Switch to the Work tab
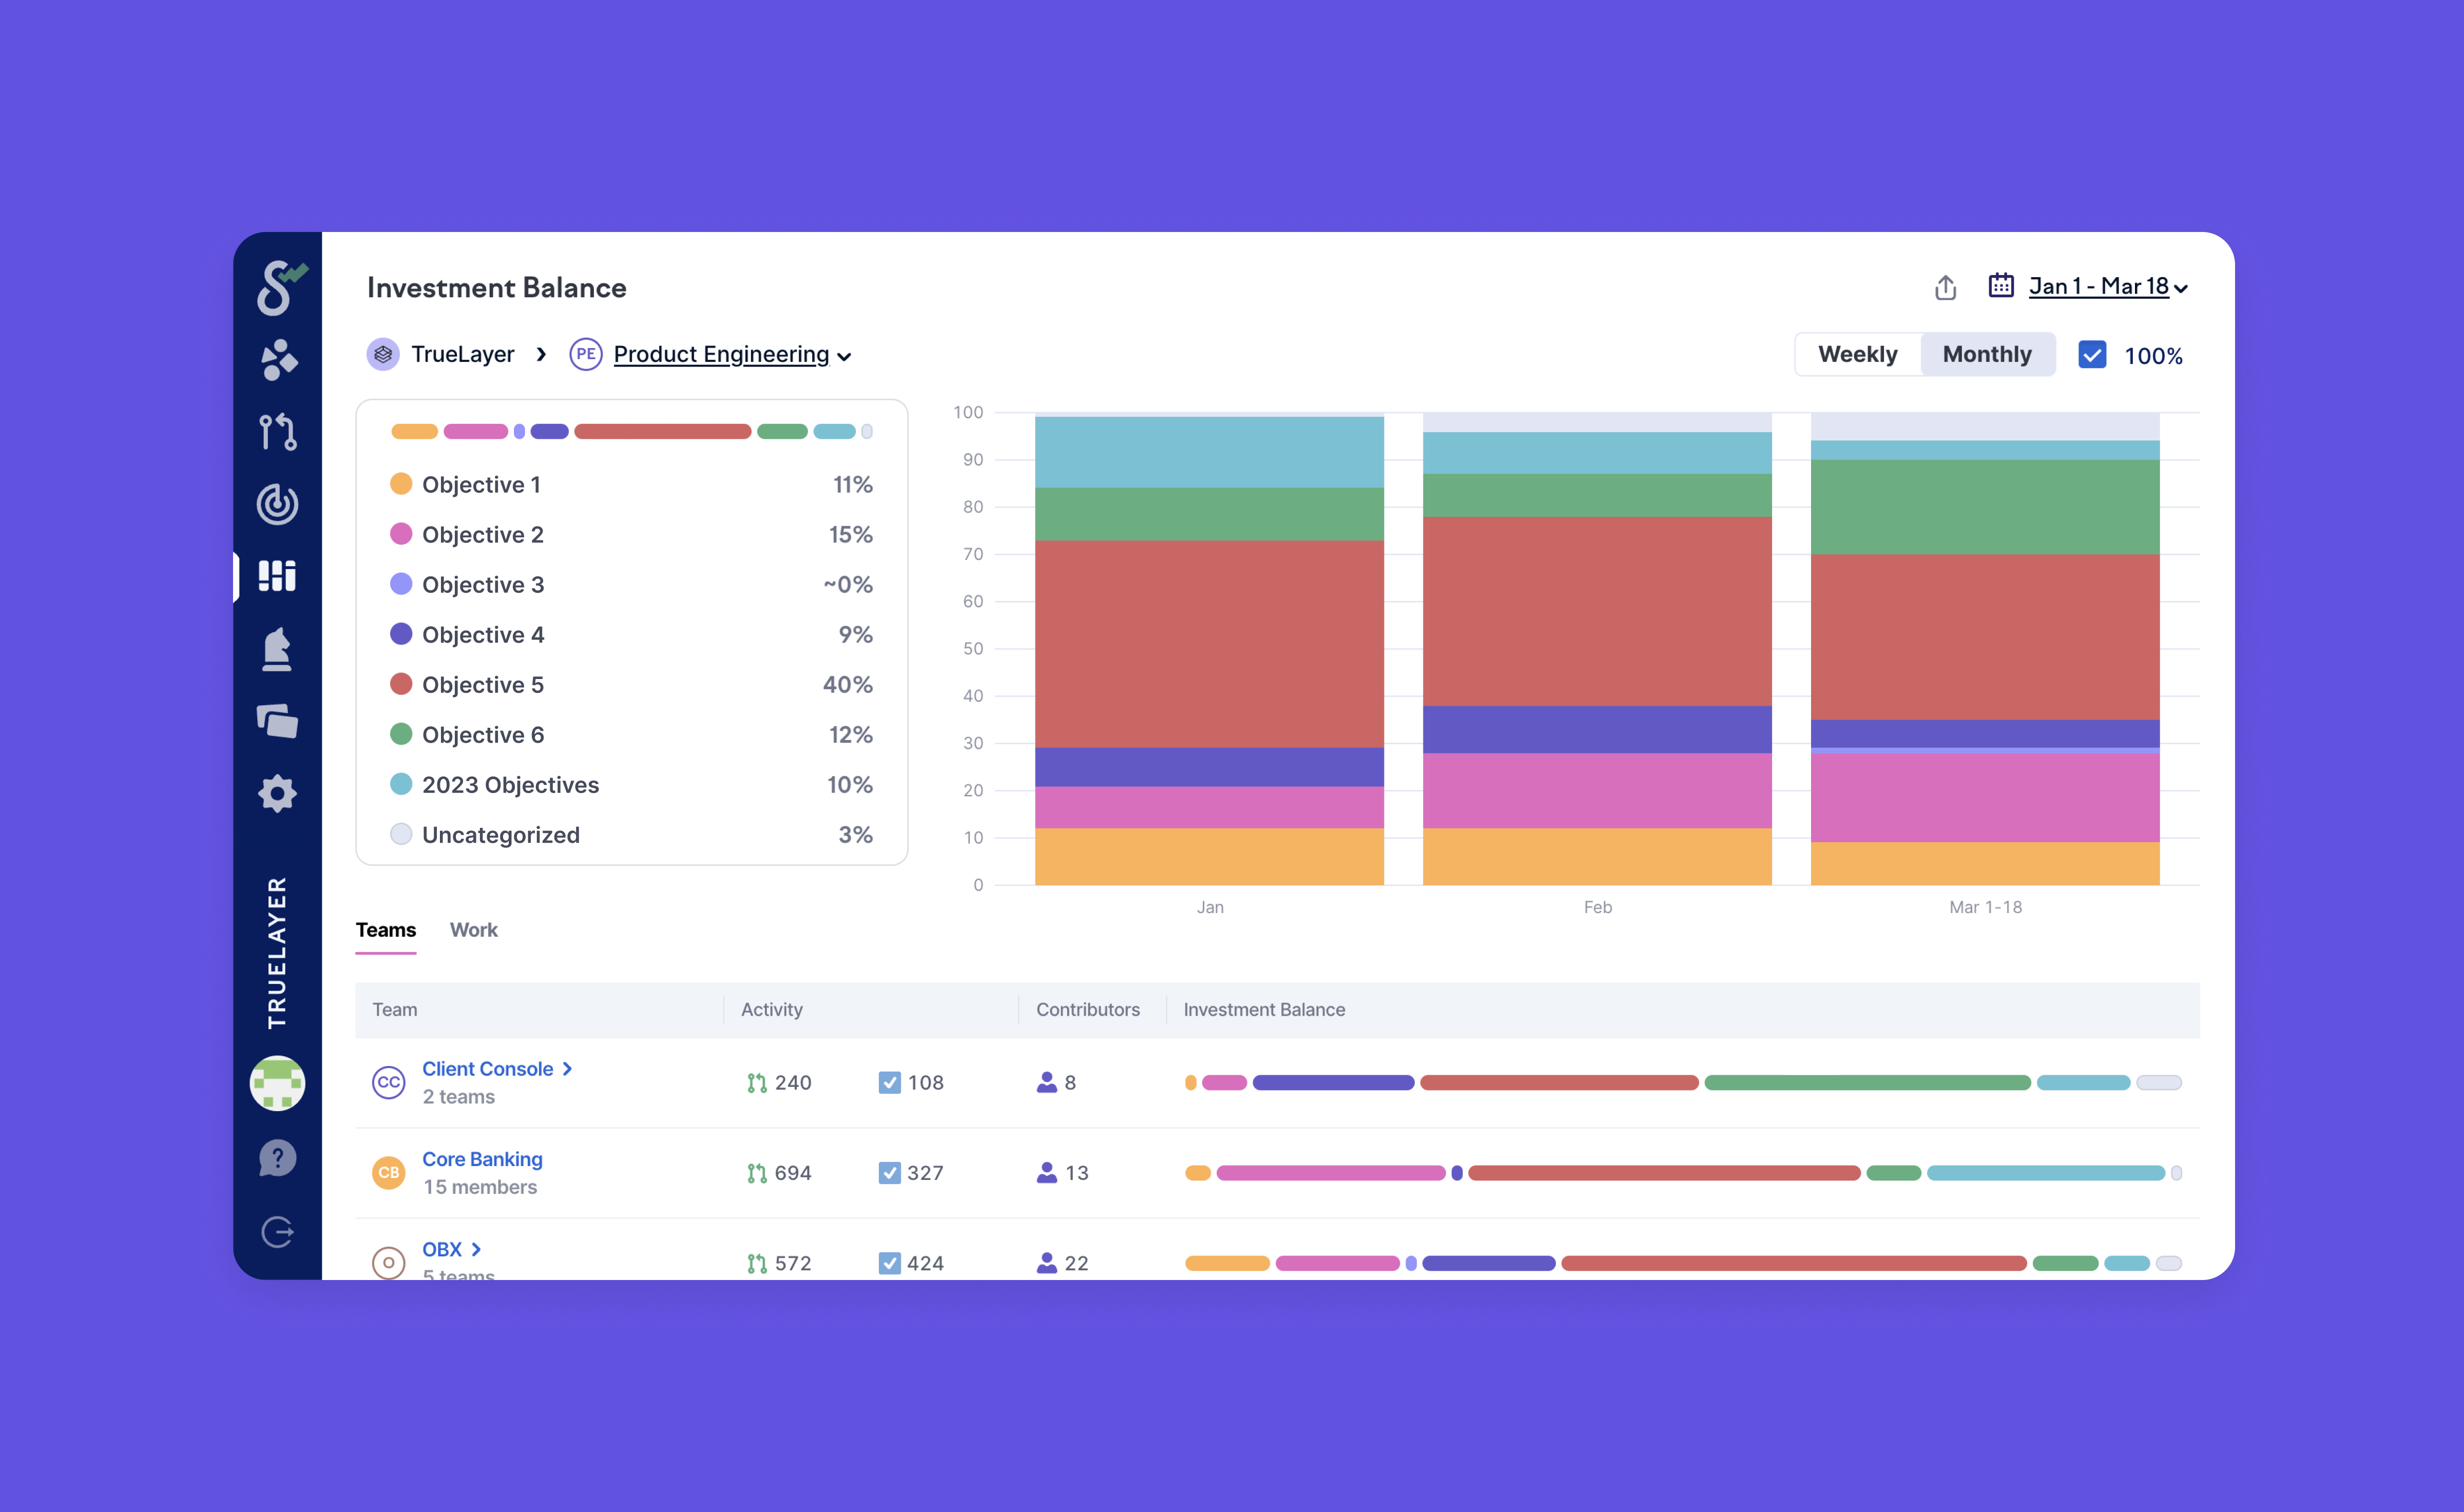This screenshot has height=1512, width=2464. (473, 930)
